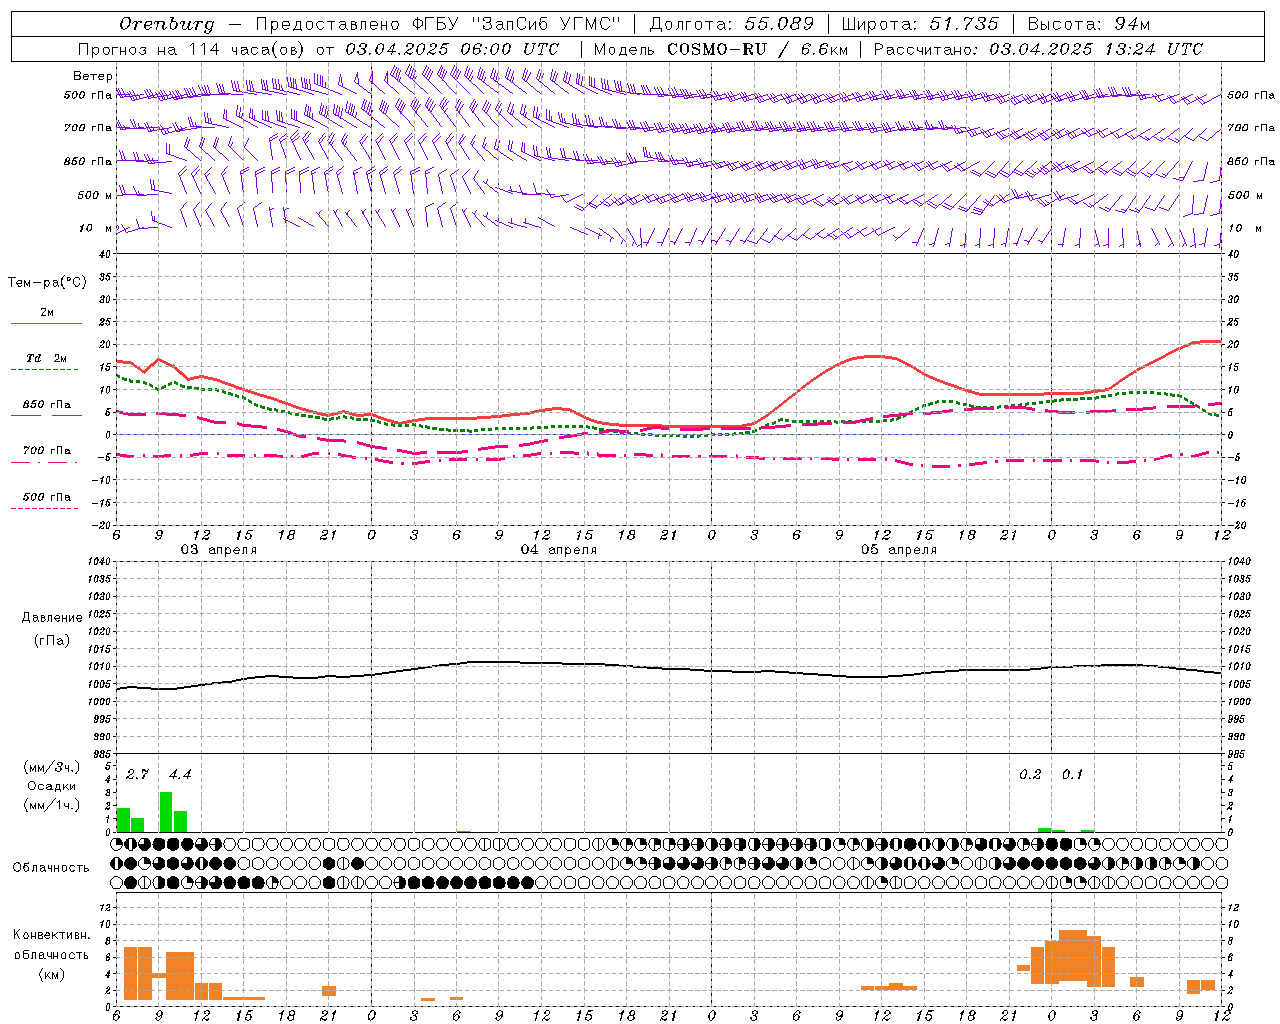The image size is (1280, 1024).
Task: Click the "10 м" wind level label beside "Ветер"
Action: [96, 229]
